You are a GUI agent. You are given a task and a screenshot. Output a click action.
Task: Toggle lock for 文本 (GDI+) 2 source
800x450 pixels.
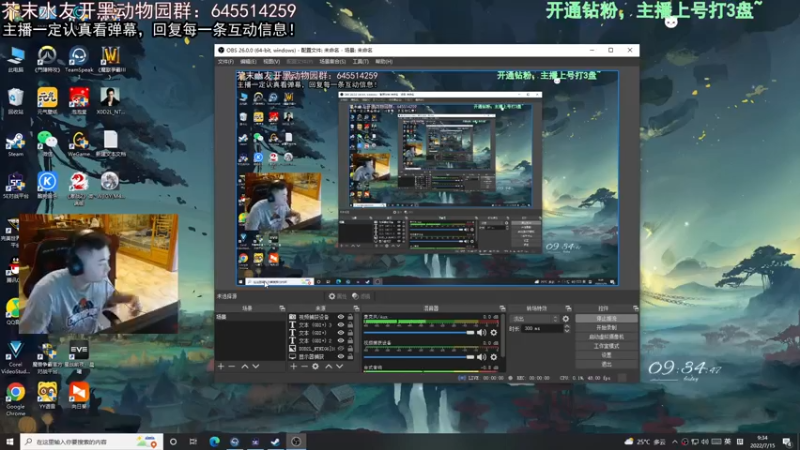(x=350, y=341)
